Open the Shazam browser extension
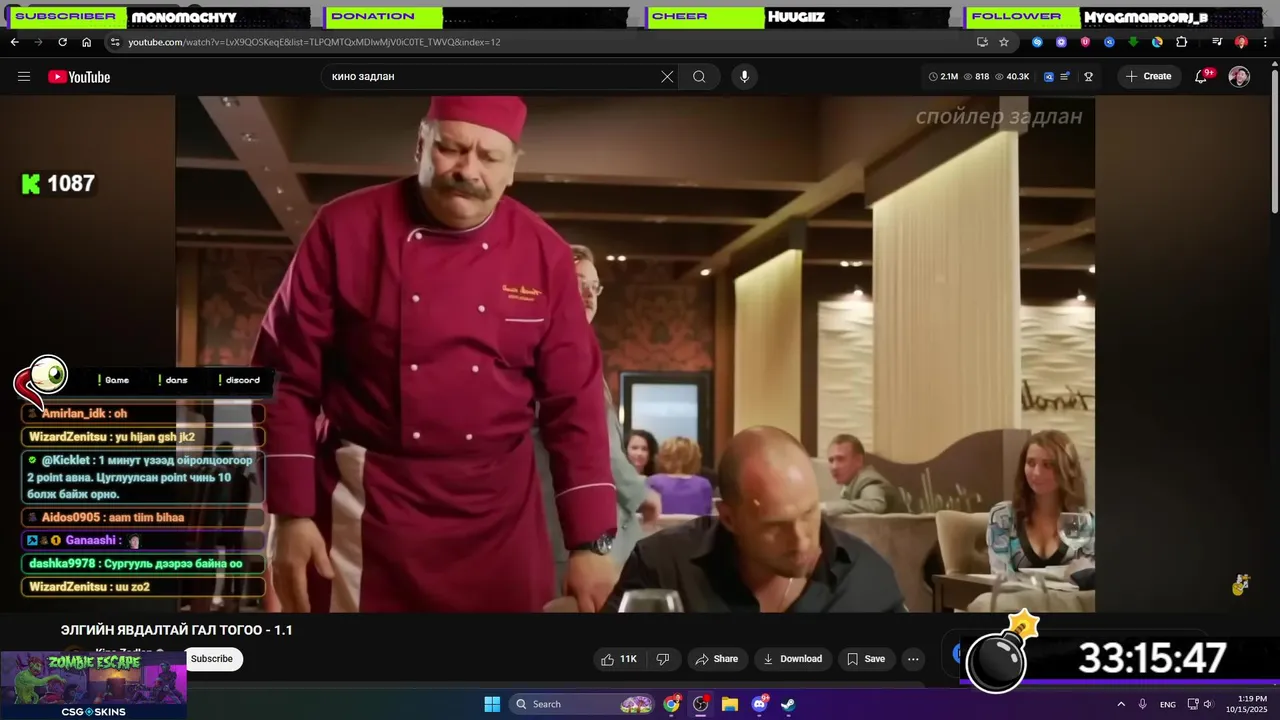 (1037, 42)
